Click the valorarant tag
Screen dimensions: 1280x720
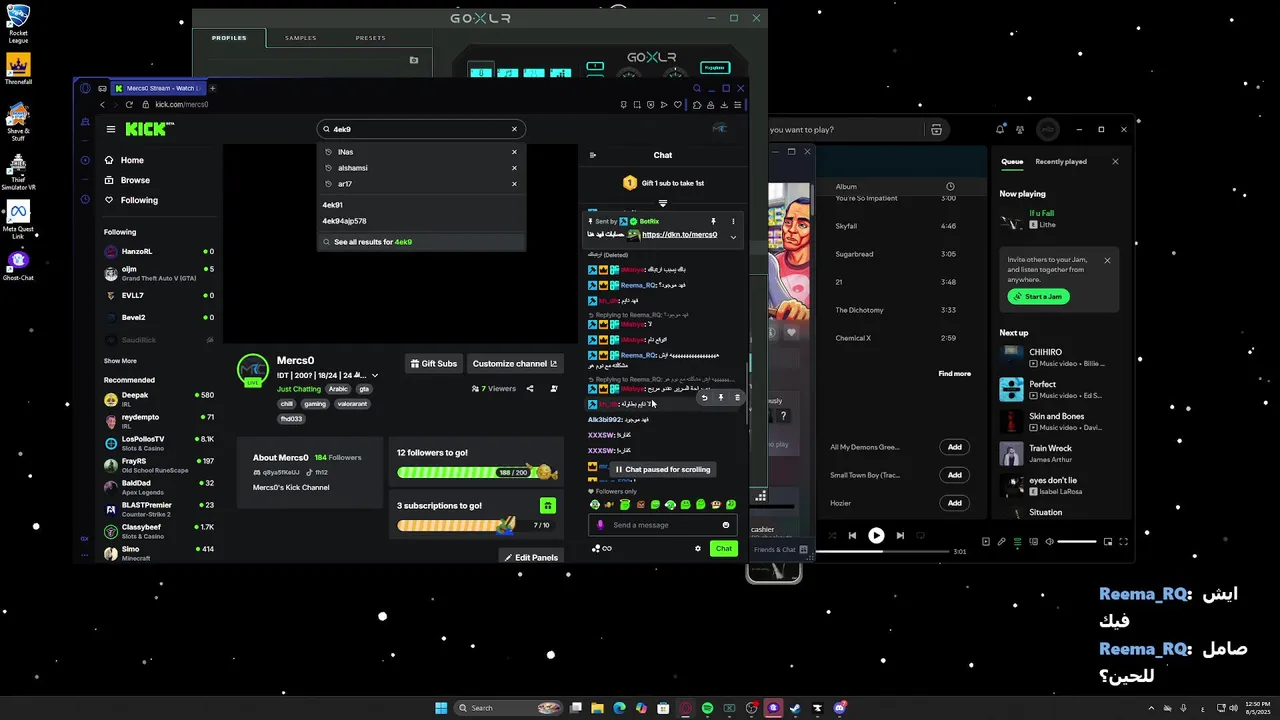coord(352,404)
